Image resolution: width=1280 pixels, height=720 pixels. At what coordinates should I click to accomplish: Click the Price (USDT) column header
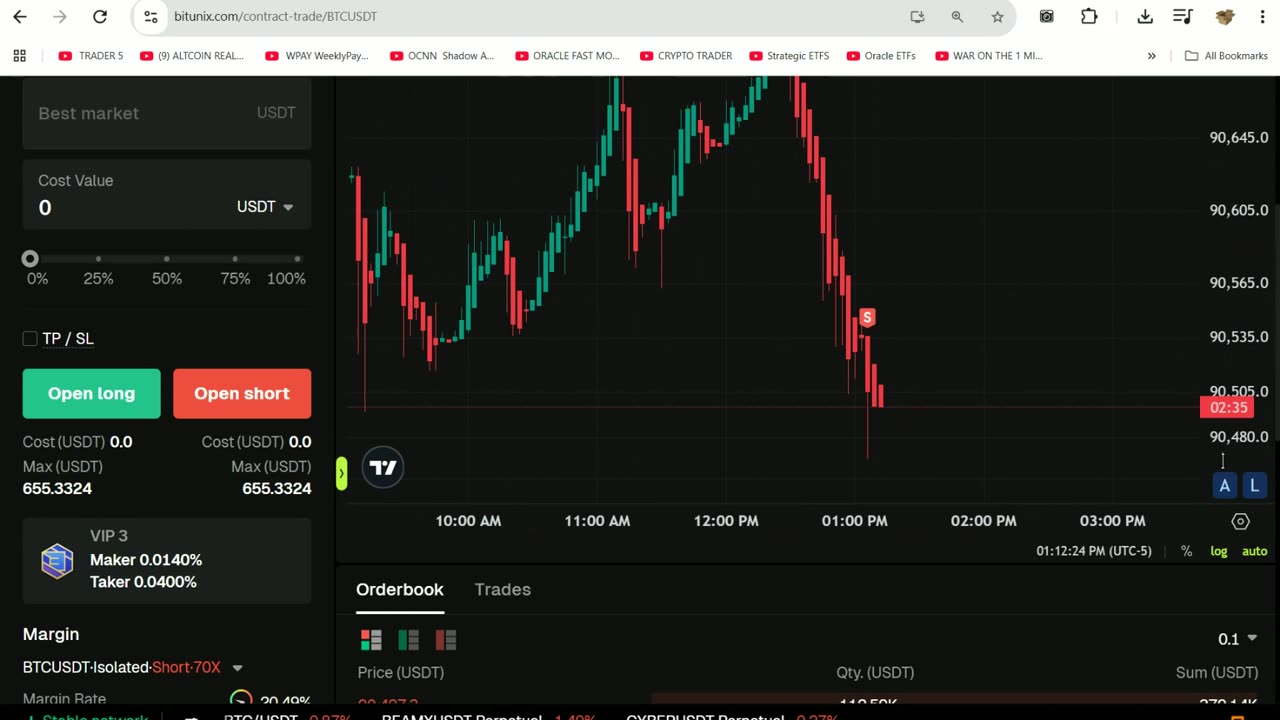pyautogui.click(x=401, y=673)
